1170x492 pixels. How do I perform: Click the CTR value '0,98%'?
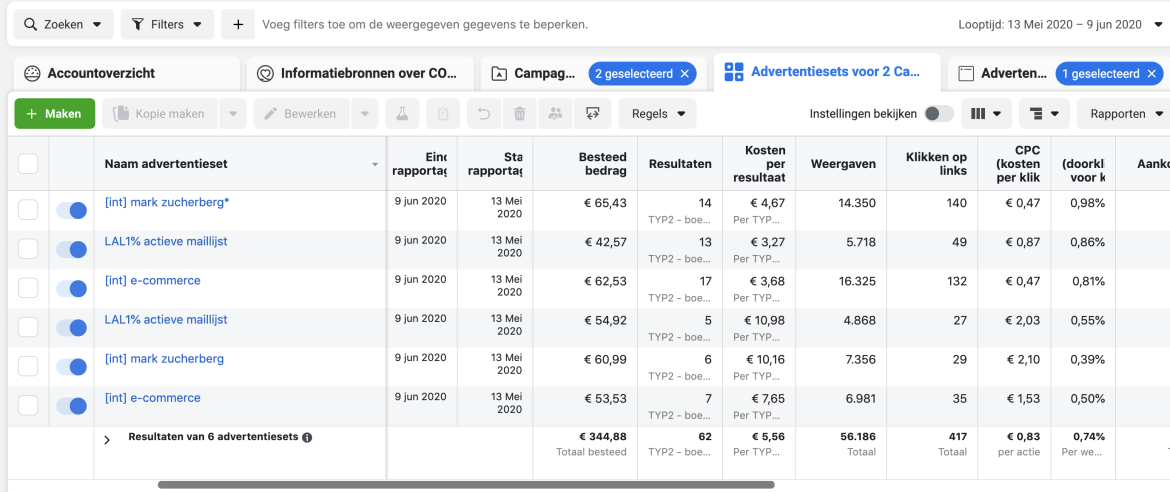coord(1089,203)
